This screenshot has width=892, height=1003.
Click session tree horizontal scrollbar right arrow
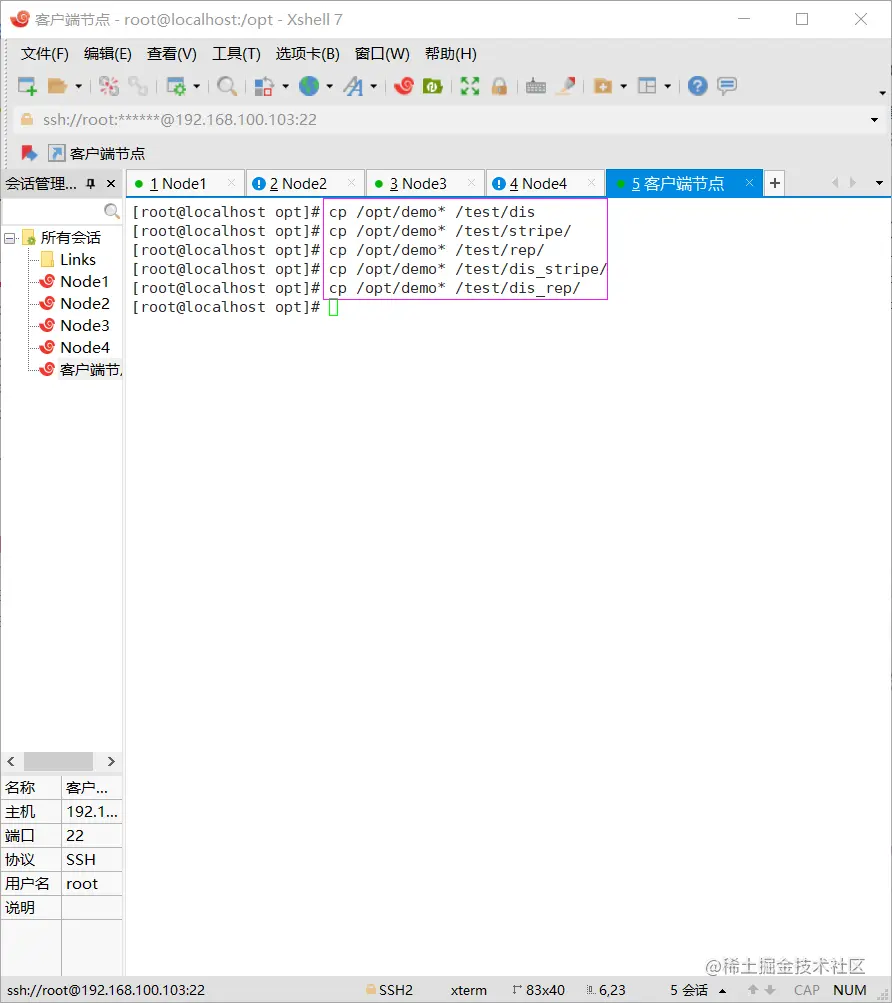point(111,761)
